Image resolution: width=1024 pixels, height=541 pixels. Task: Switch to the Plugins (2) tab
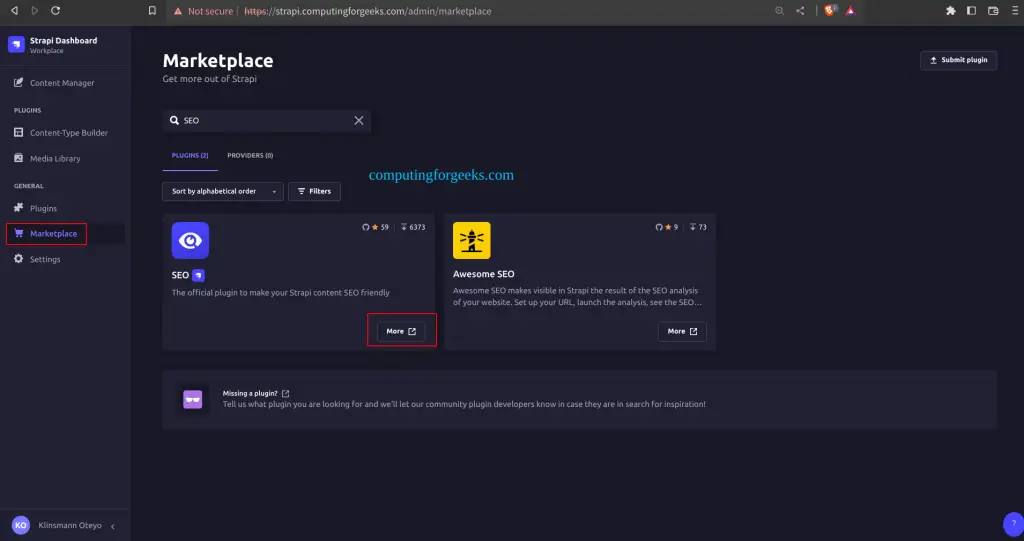coord(190,156)
